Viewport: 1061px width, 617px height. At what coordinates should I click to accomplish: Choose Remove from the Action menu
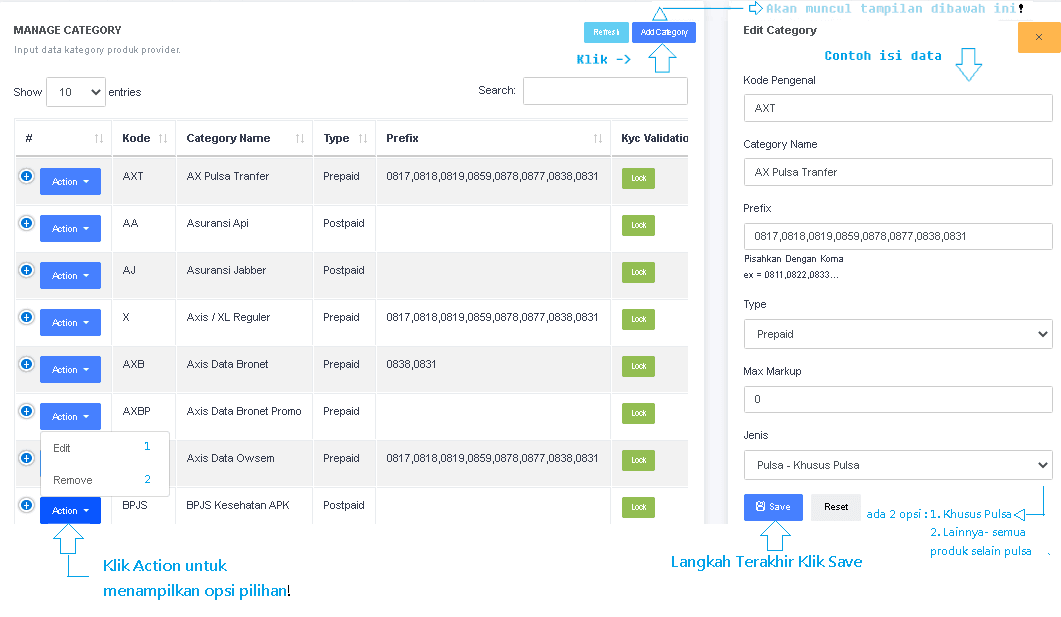pos(72,480)
